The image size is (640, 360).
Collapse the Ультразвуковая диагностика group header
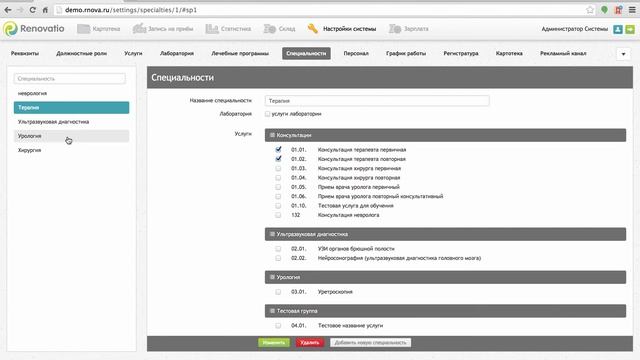[445, 234]
